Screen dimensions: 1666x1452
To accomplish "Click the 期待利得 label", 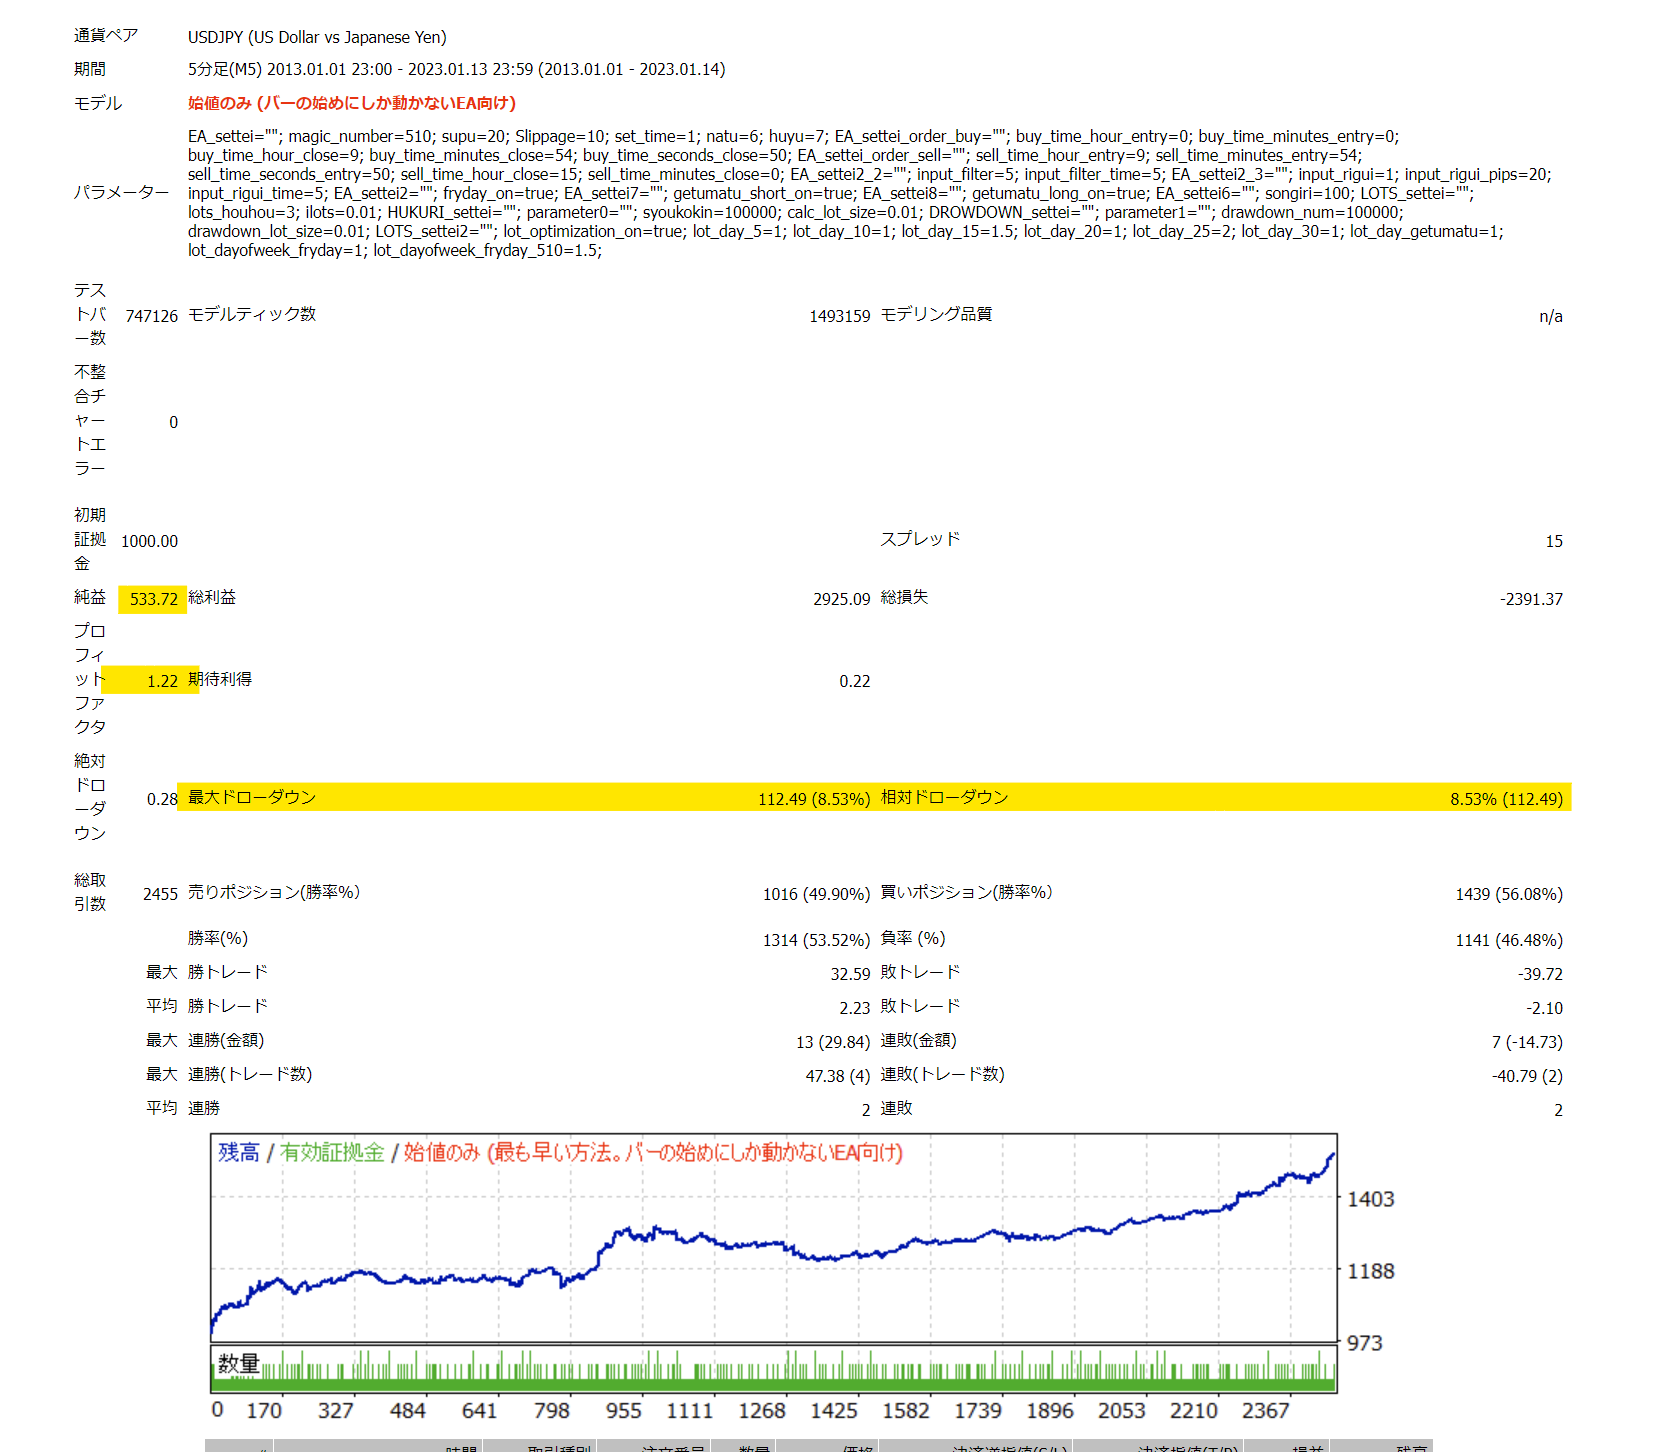I will (220, 679).
